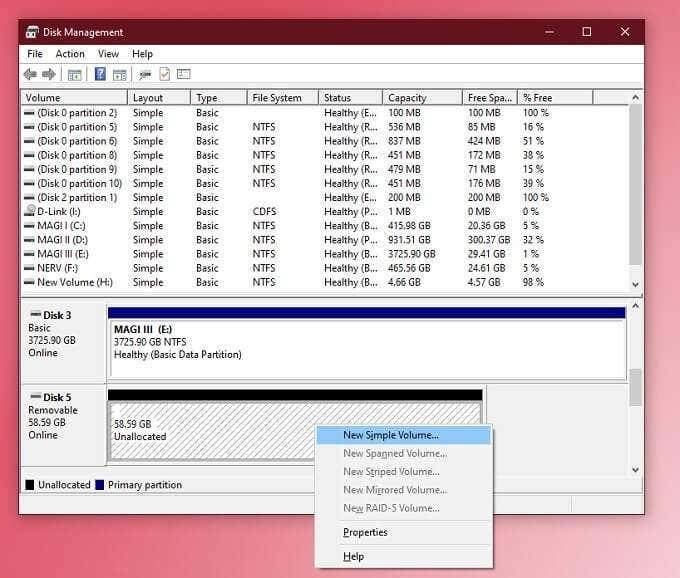The image size is (680, 578).
Task: Sort by the Status column header
Action: click(351, 98)
